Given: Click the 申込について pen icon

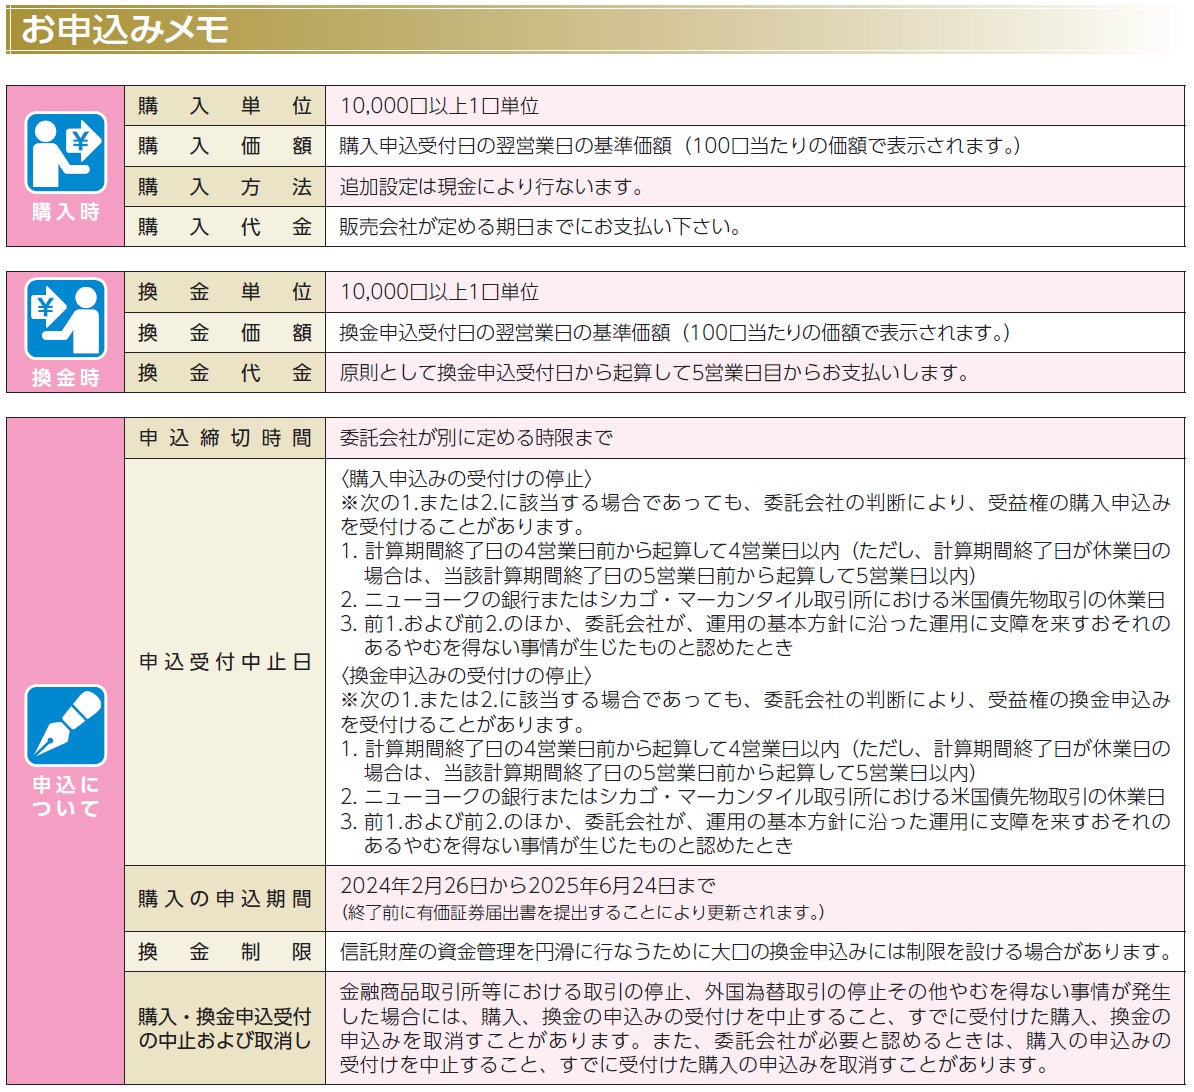Looking at the screenshot, I should pyautogui.click(x=65, y=725).
